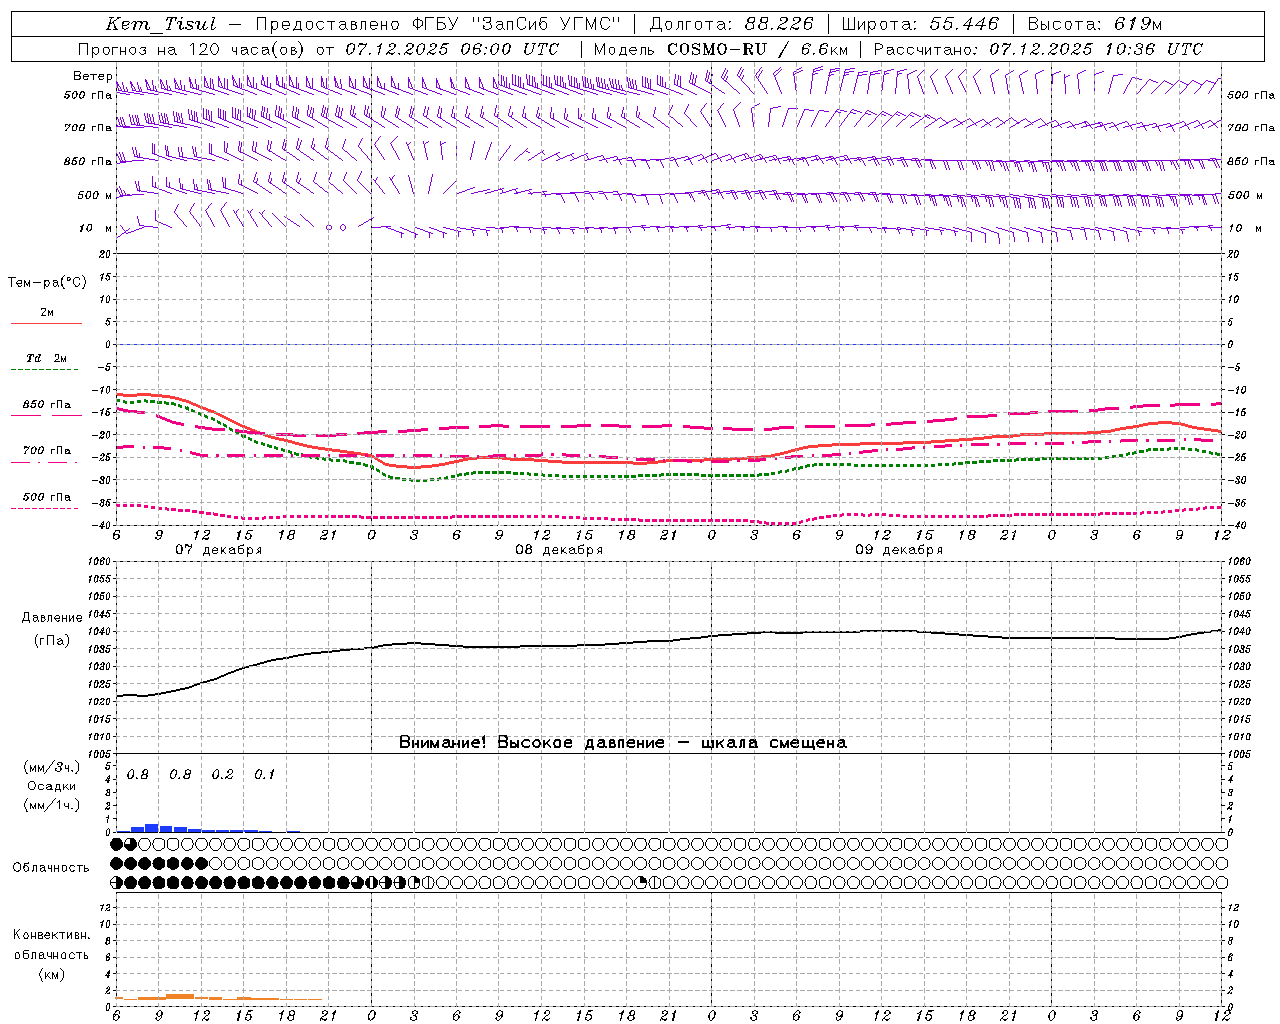This screenshot has width=1280, height=1024.
Task: Click 'Рассчитано: 07.12.2025 10:36 UTC' timestamp
Action: point(1038,49)
